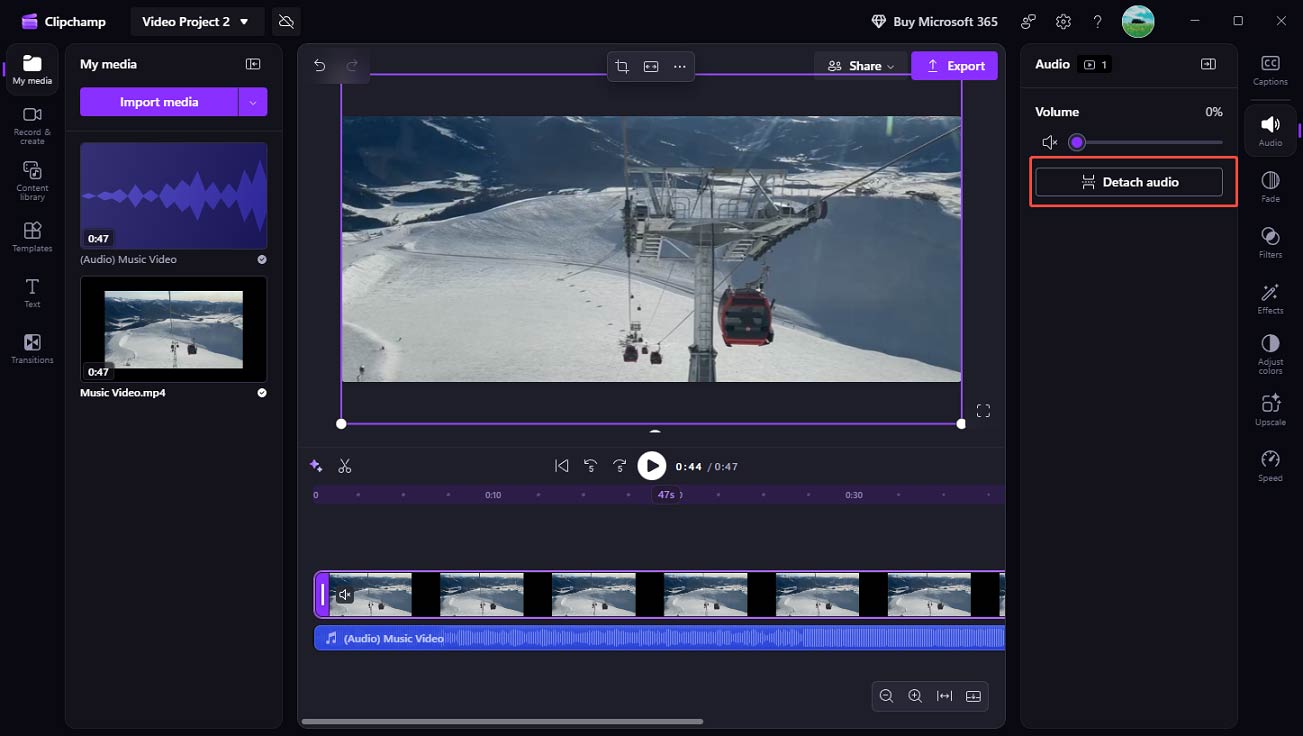Select the Audio properties tab icon
Screen dimensions: 1303x736
pyautogui.click(x=1270, y=130)
